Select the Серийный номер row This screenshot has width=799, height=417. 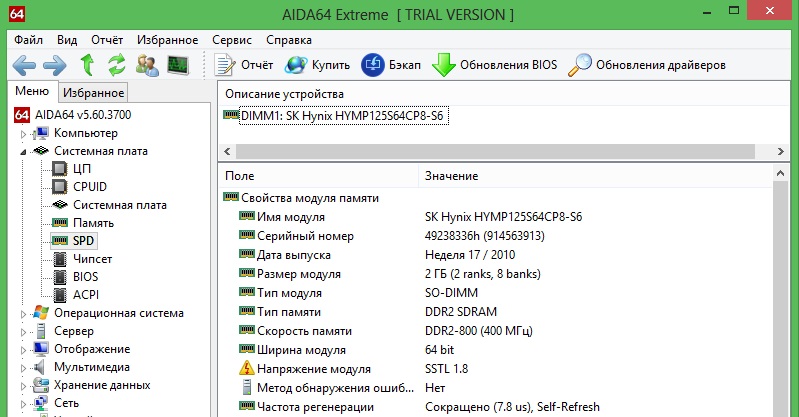tap(305, 236)
